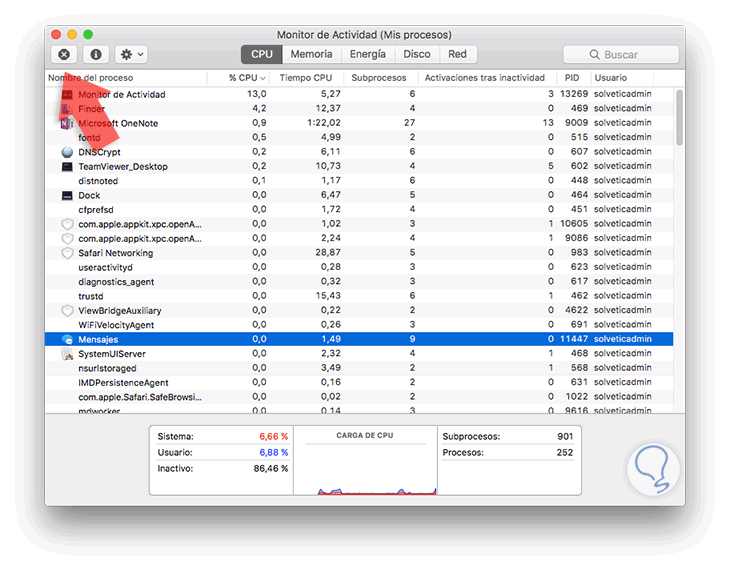Click the quit process X toolbar button
This screenshot has height=570, width=730.
[x=64, y=54]
